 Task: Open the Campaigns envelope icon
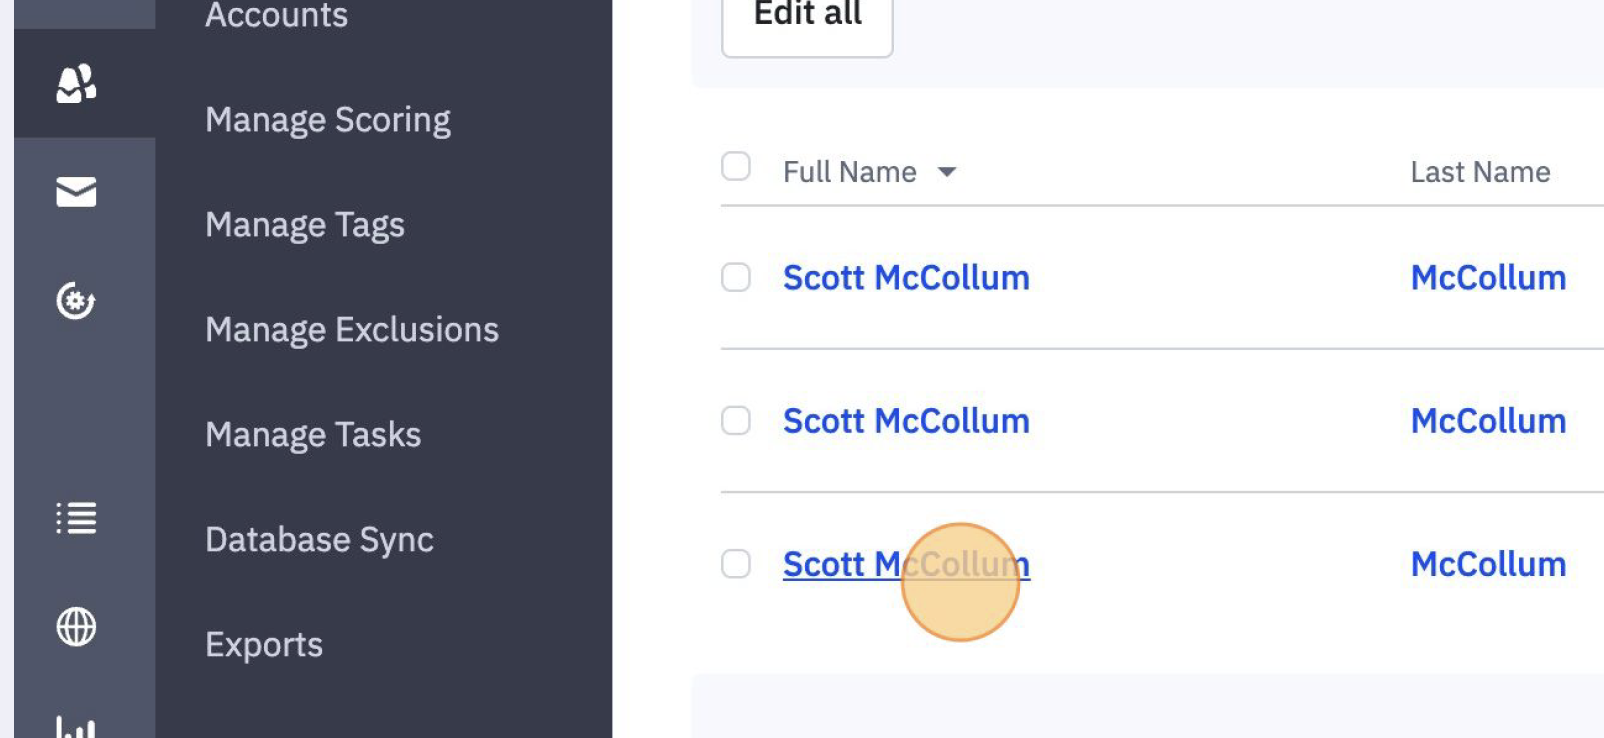[x=76, y=191]
